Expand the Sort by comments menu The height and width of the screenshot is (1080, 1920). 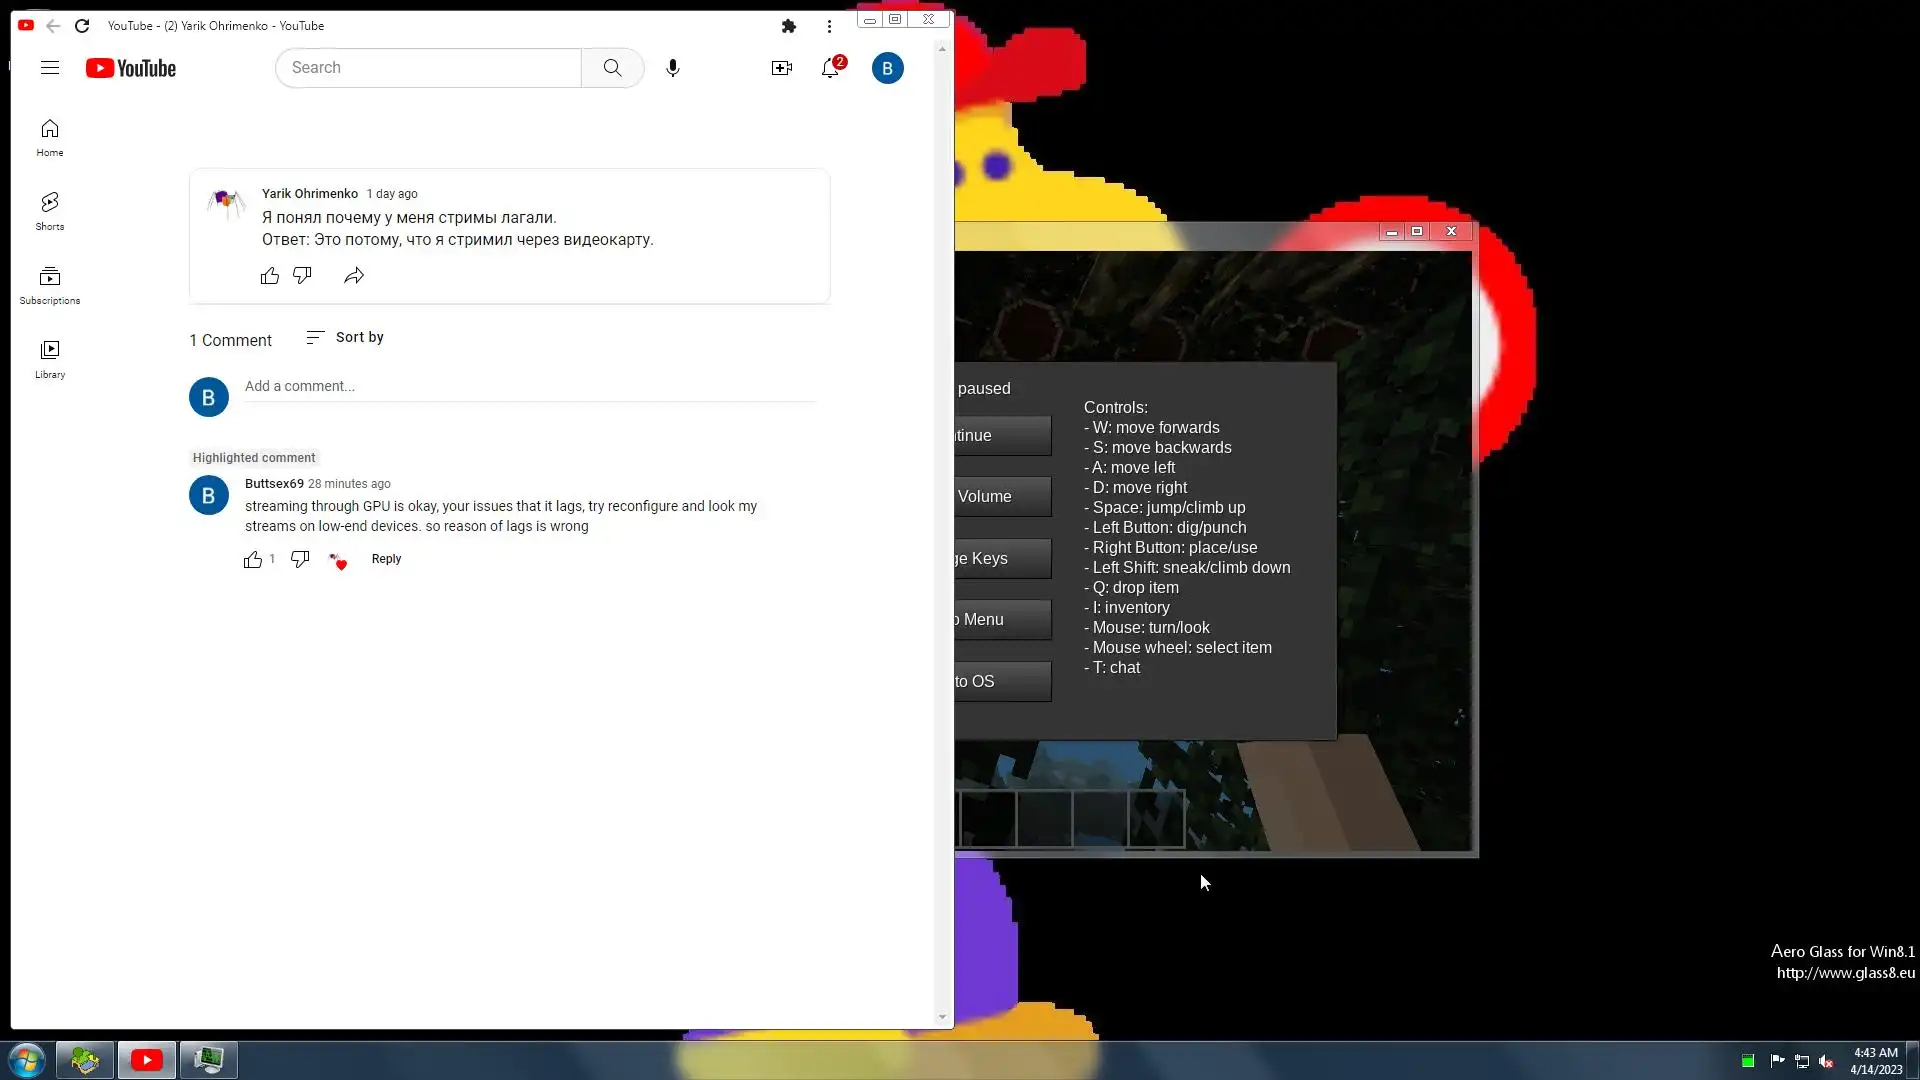pos(345,338)
